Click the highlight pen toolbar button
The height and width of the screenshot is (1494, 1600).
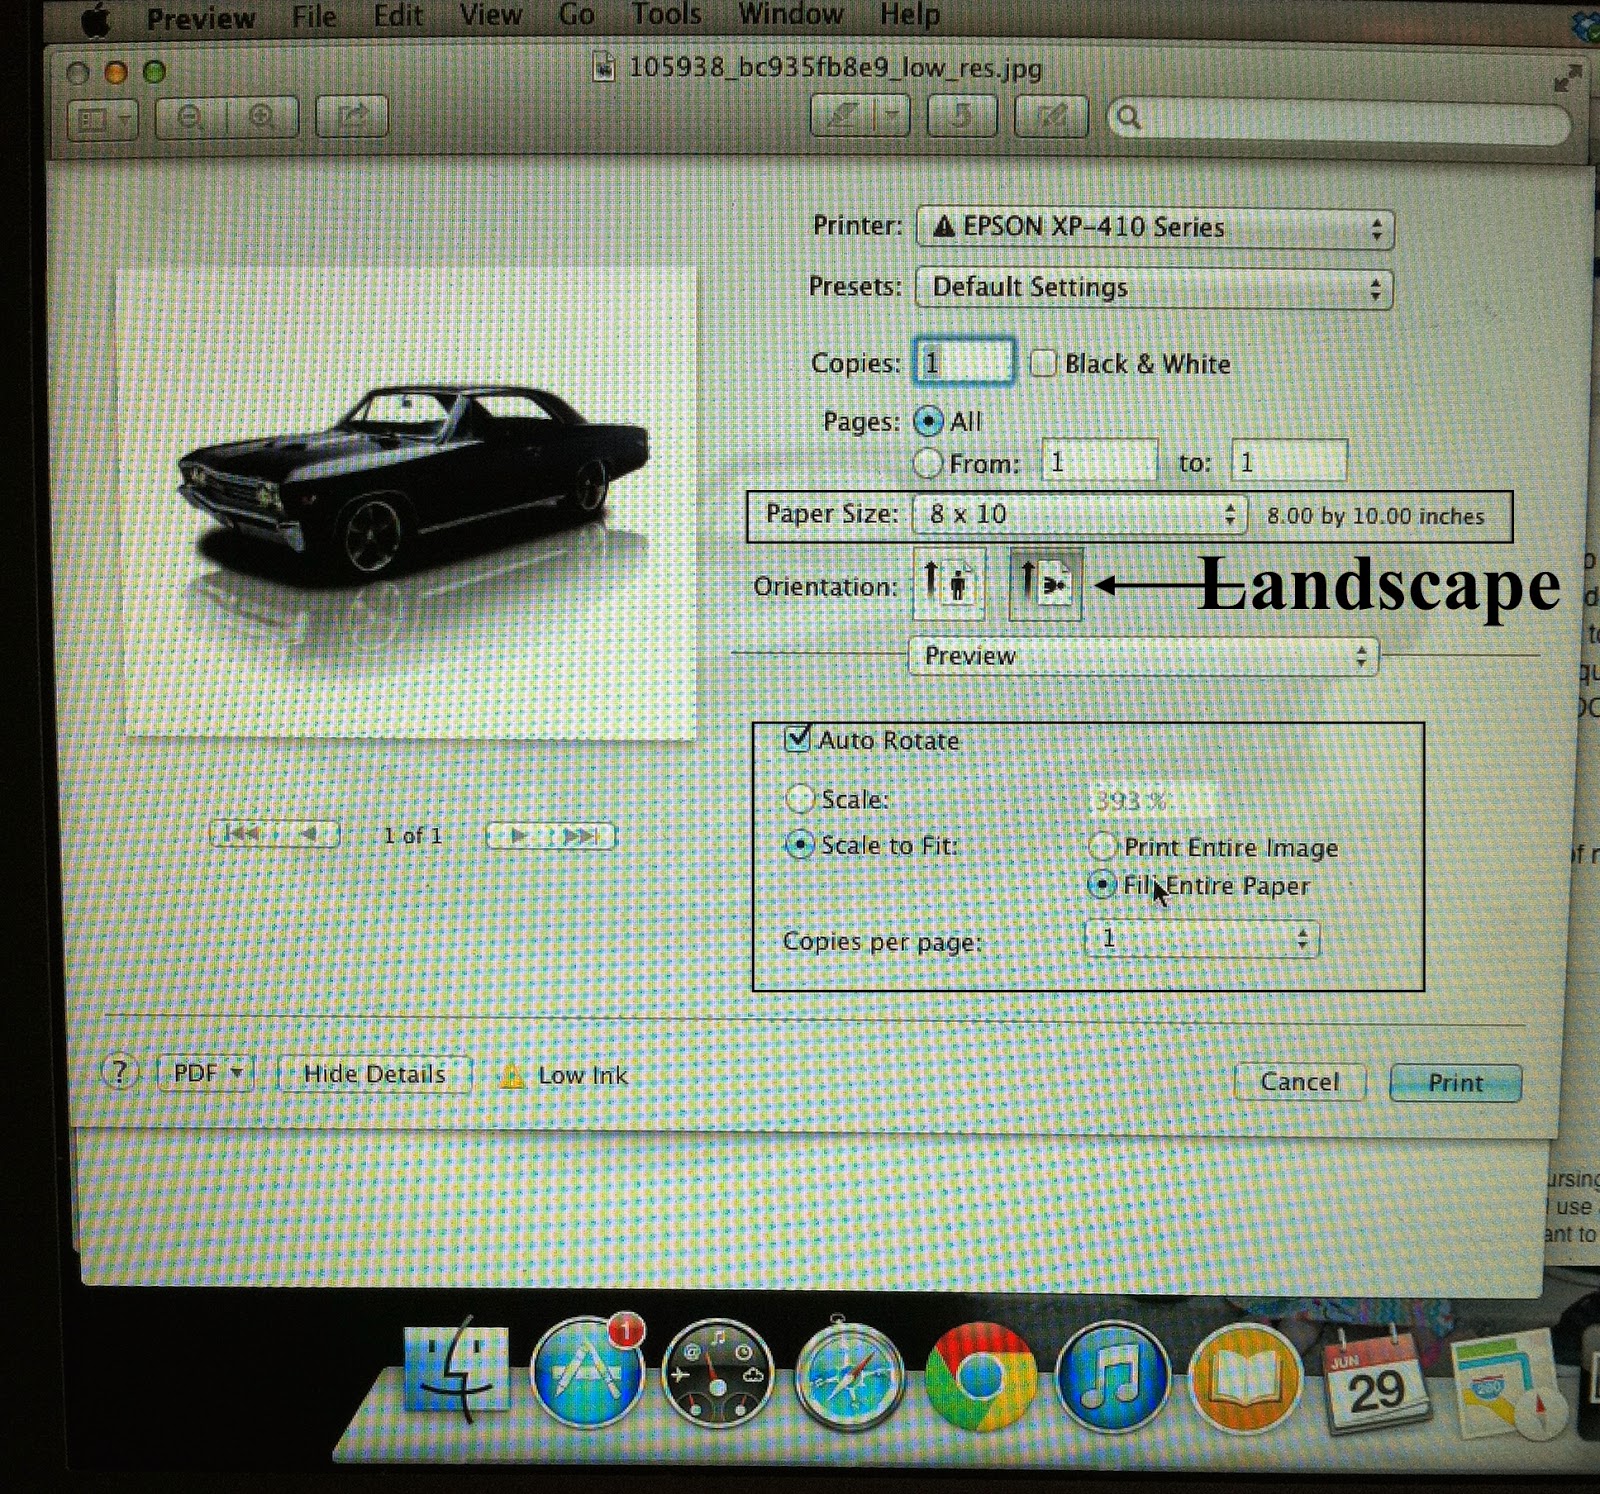coord(842,117)
